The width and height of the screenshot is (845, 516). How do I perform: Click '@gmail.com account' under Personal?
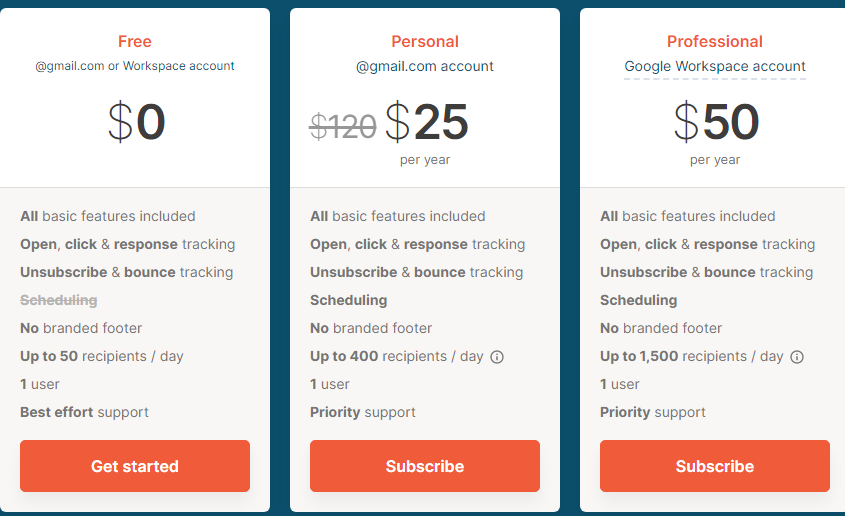(x=425, y=67)
